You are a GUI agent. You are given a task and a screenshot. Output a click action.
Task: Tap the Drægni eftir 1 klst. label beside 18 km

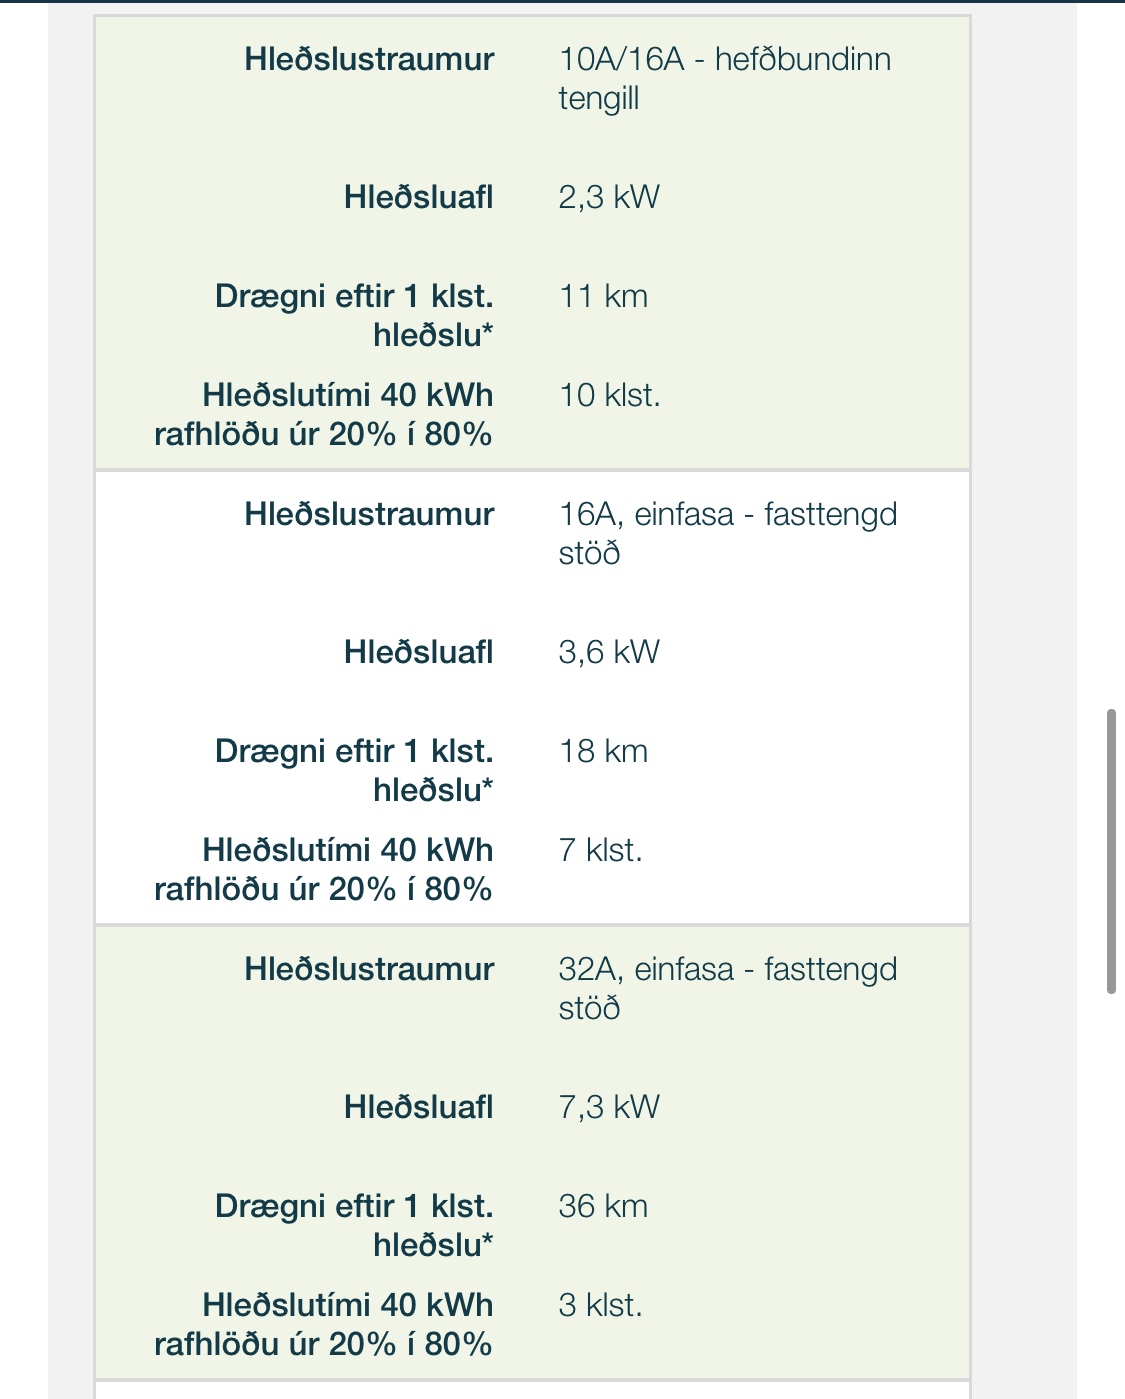tap(354, 770)
